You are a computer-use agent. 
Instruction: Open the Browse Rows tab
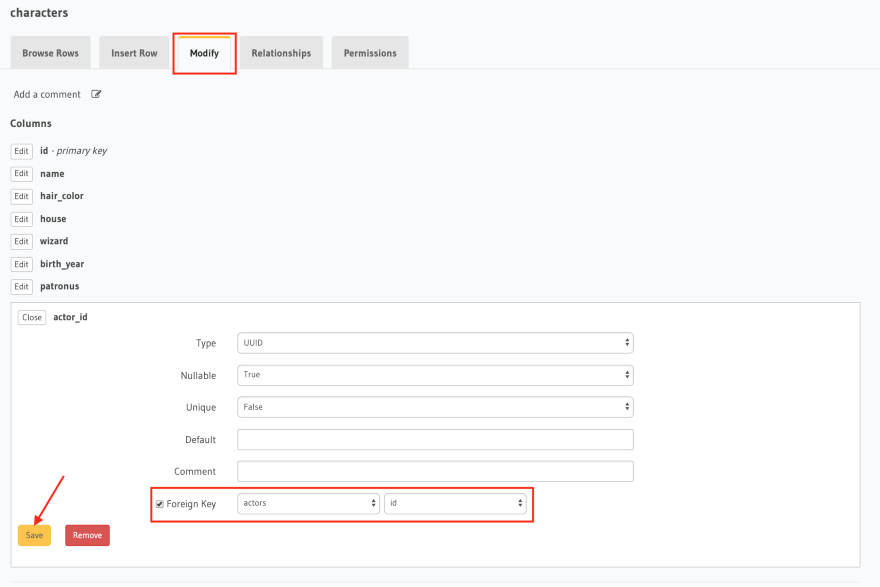point(51,53)
